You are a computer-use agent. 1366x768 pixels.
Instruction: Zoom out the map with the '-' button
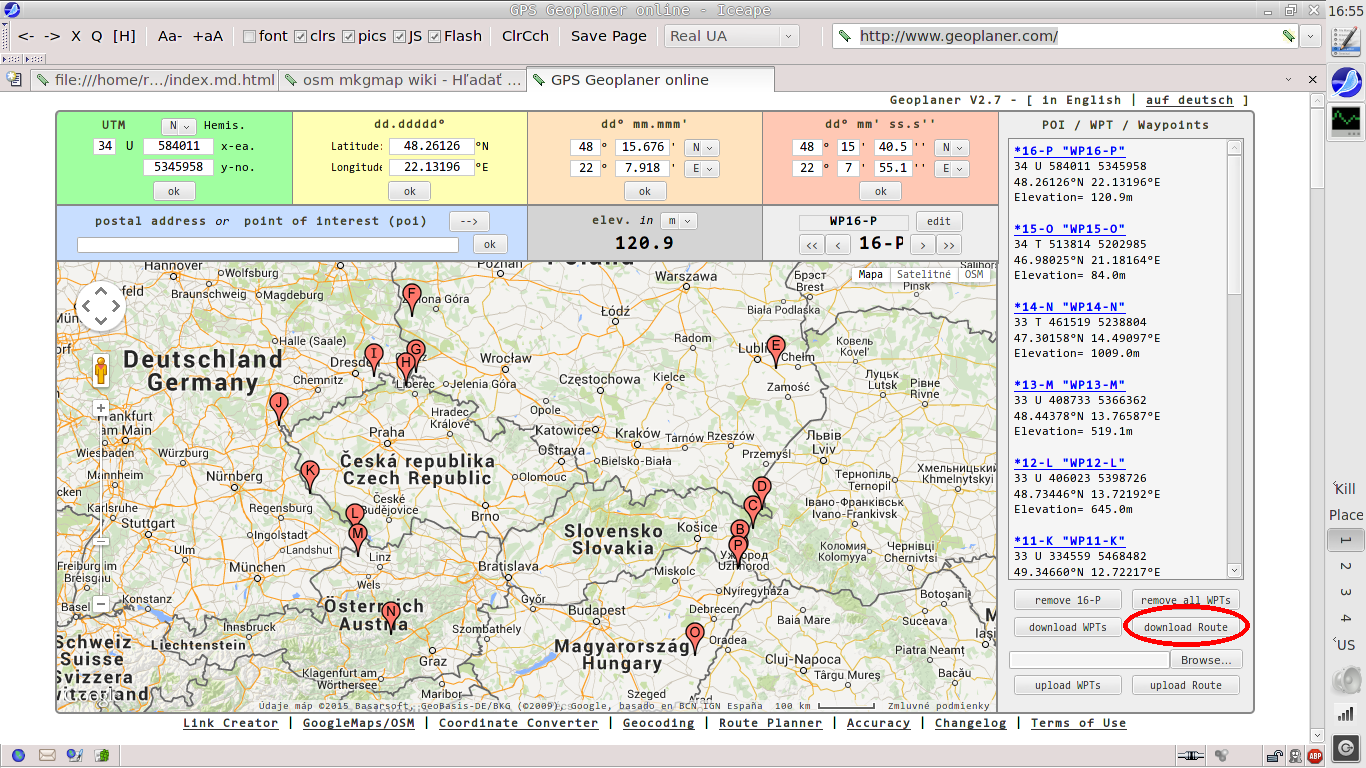pos(101,604)
